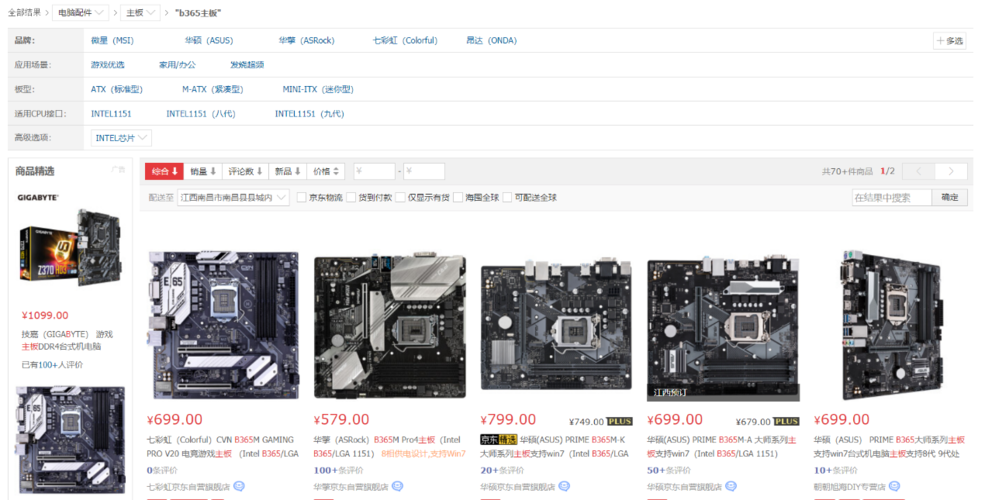Click the "b365主板" search term text
Viewport: 985px width, 500px height.
(198, 13)
